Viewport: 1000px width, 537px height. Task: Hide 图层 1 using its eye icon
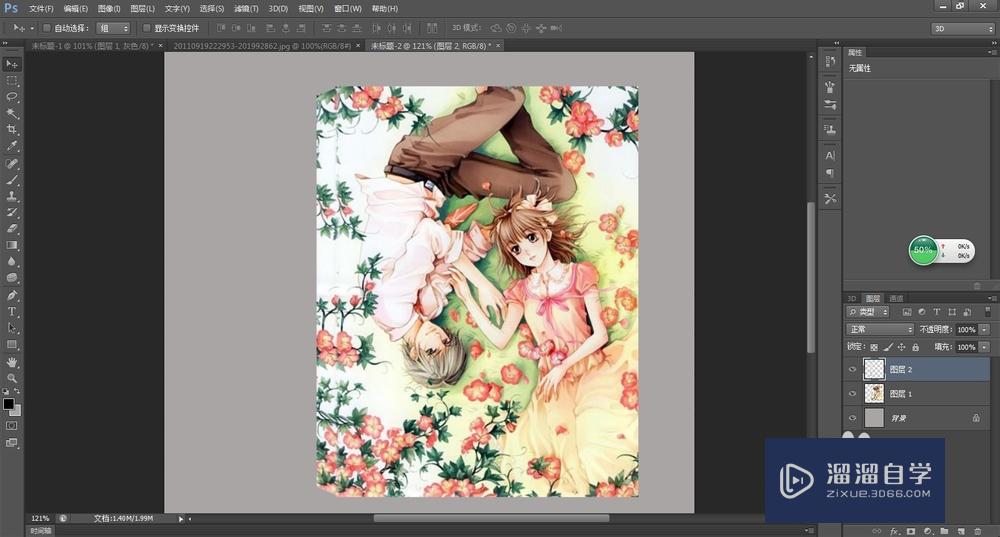pyautogui.click(x=852, y=394)
